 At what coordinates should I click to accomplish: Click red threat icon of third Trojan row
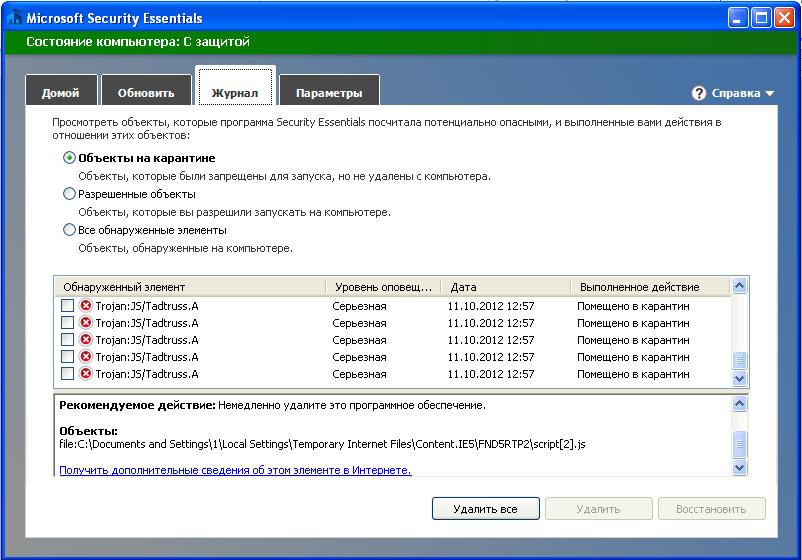[86, 340]
